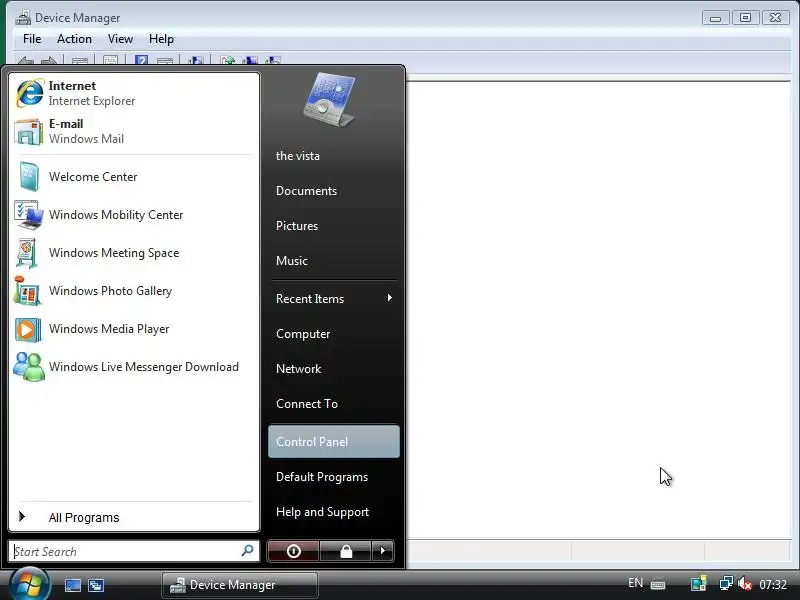Image resolution: width=800 pixels, height=600 pixels.
Task: Open Action menu in Device Manager
Action: pos(74,39)
